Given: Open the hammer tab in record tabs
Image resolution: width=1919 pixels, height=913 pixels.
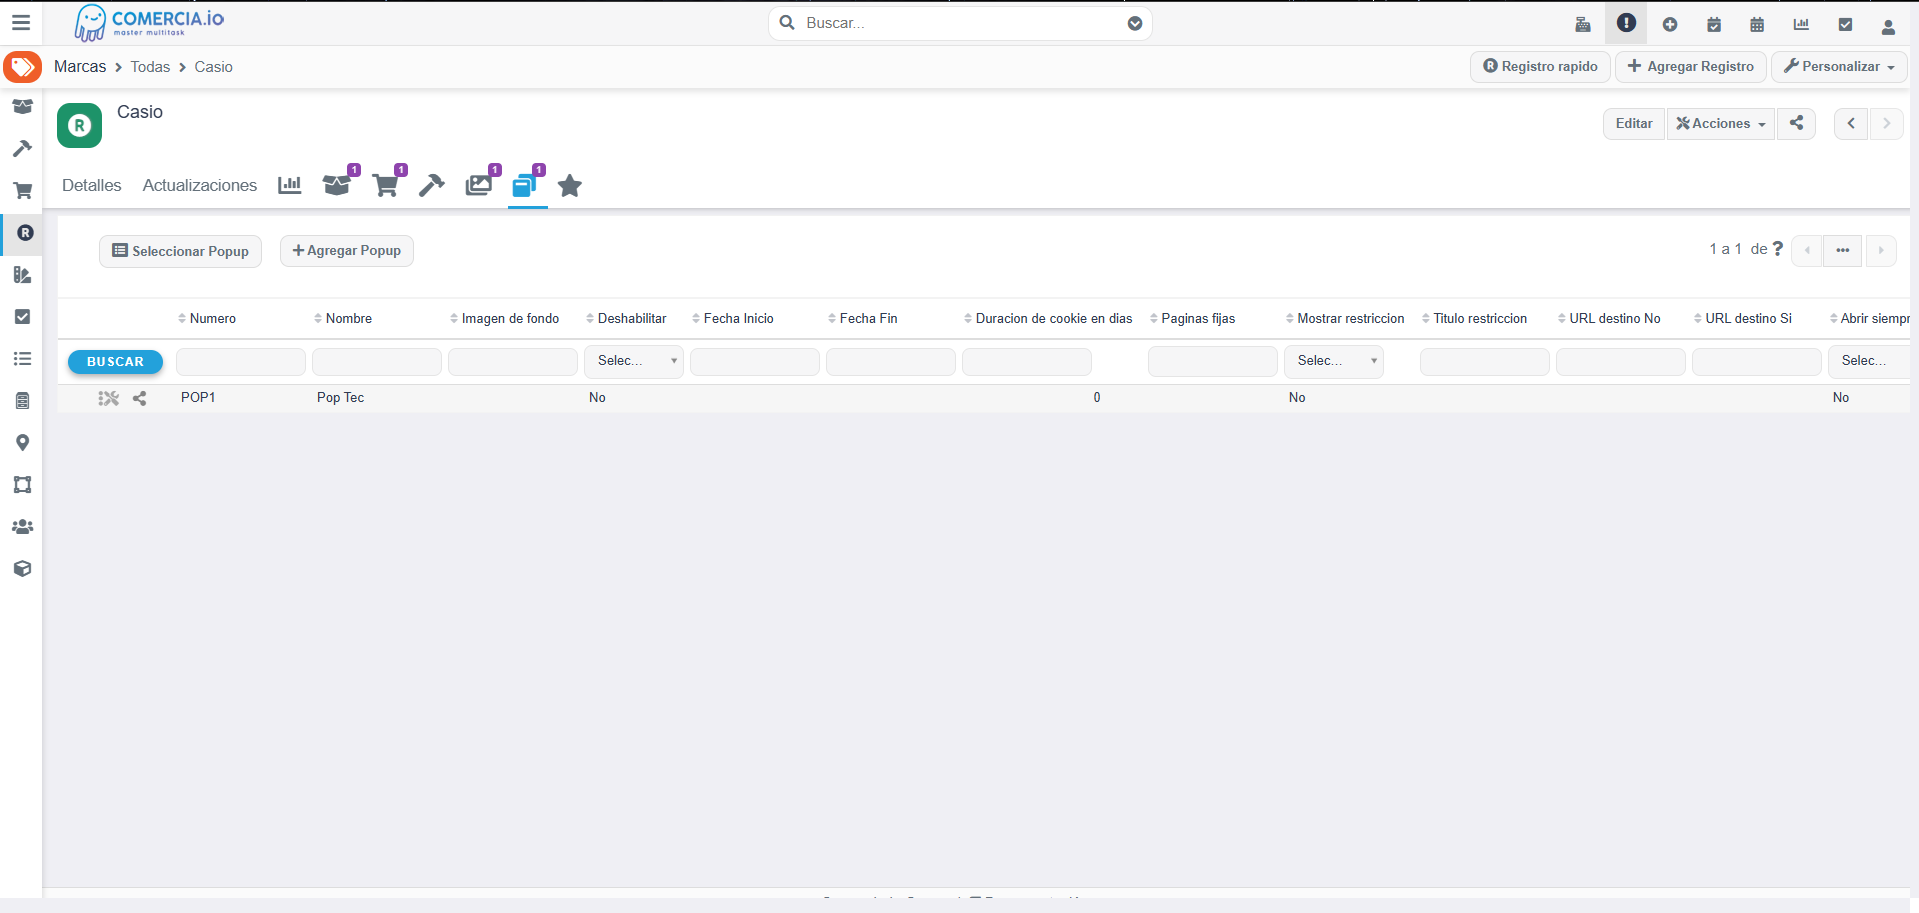Looking at the screenshot, I should point(431,185).
